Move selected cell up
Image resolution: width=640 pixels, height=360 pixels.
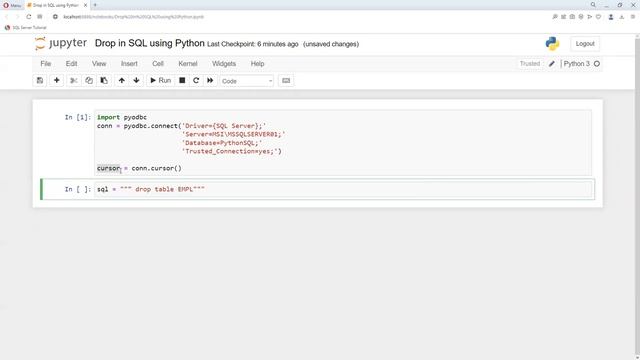point(122,80)
